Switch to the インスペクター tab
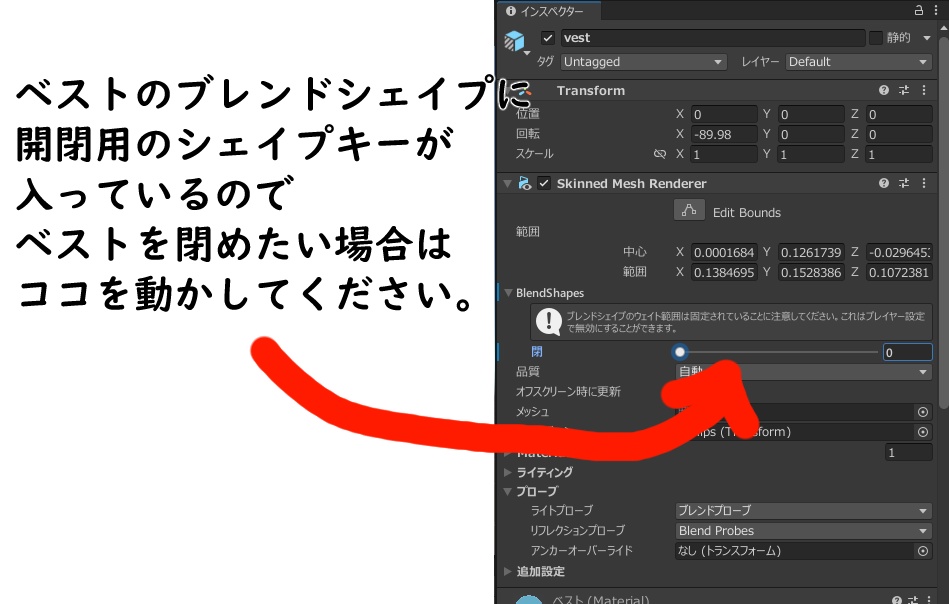The width and height of the screenshot is (949, 604). (x=548, y=11)
